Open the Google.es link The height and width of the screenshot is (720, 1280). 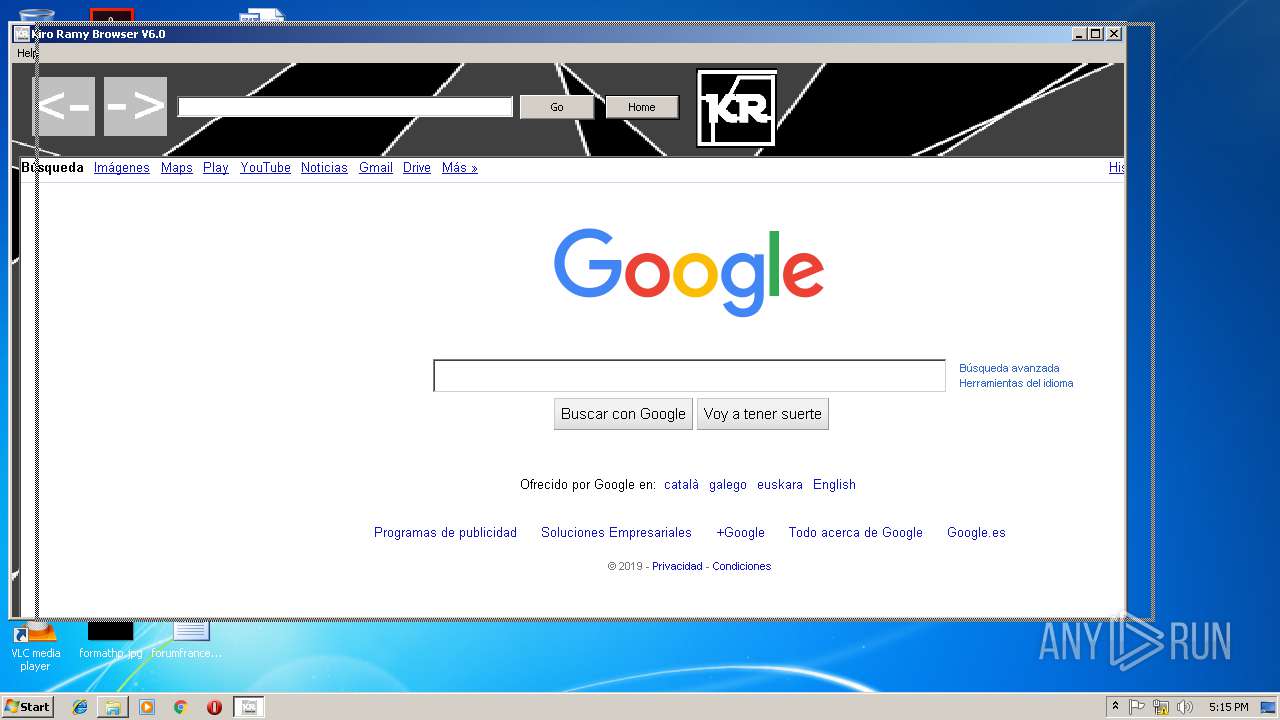[x=976, y=533]
